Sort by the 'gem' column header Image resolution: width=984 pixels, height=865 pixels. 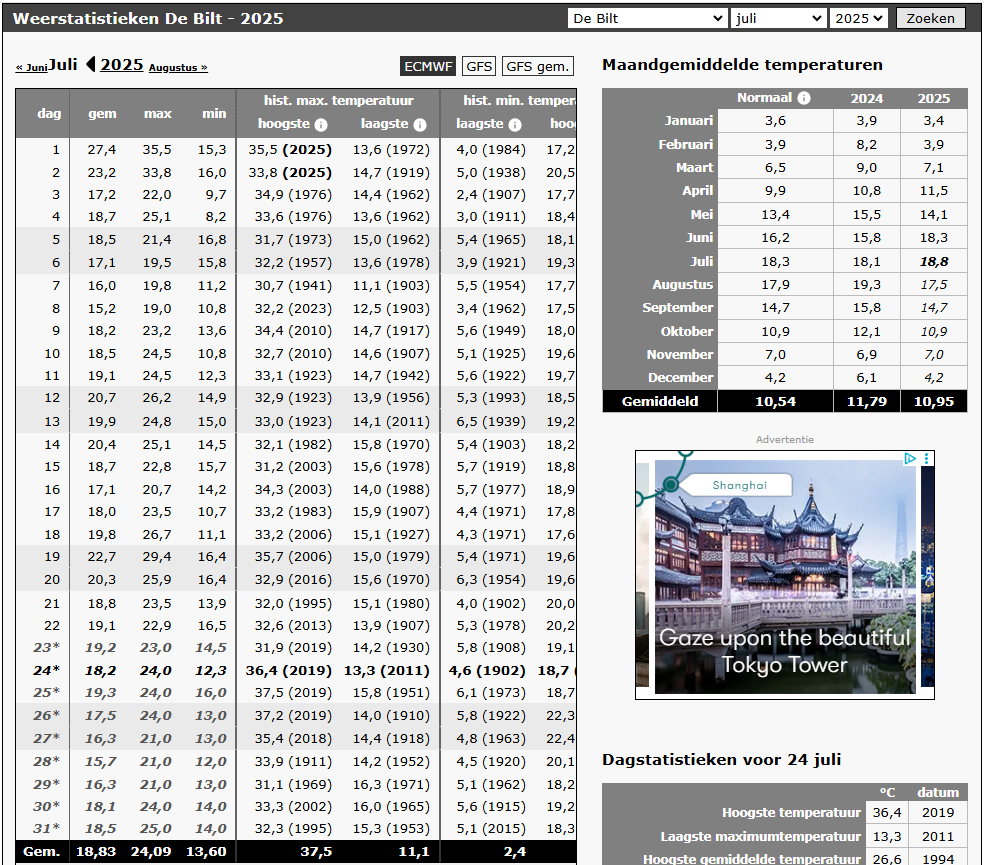[102, 113]
